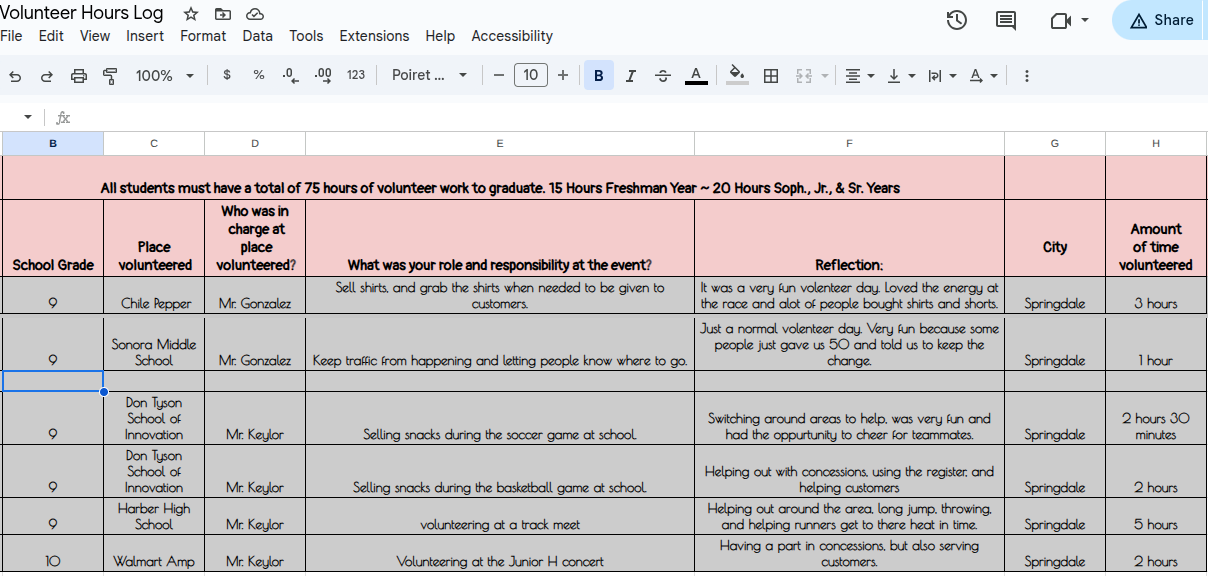Open the Extensions menu
Image resolution: width=1208 pixels, height=576 pixels.
tap(374, 36)
